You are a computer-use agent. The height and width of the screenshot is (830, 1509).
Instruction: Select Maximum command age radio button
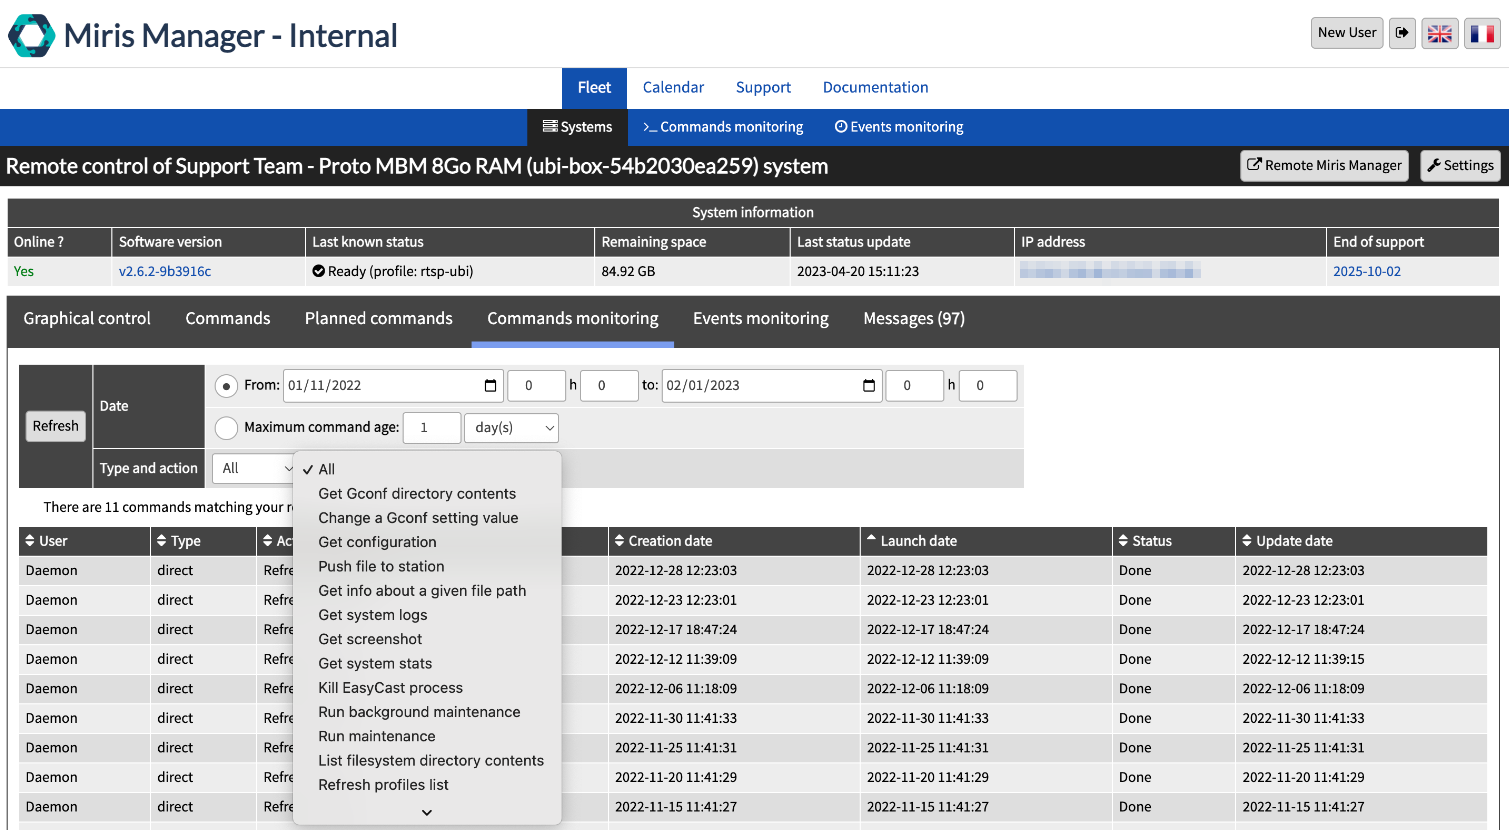(x=227, y=428)
